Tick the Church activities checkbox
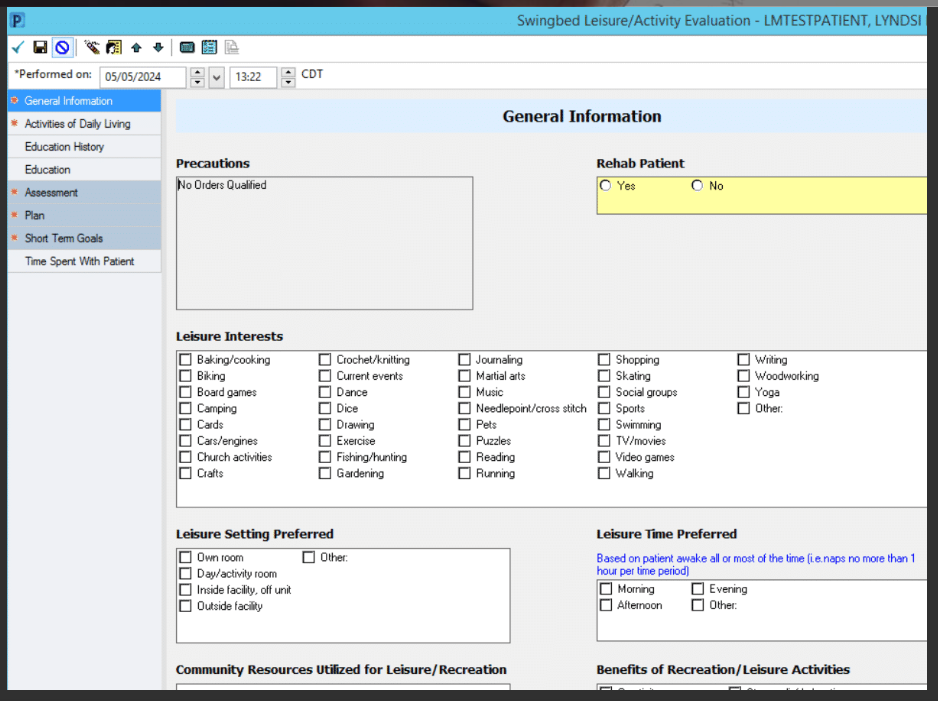 185,457
